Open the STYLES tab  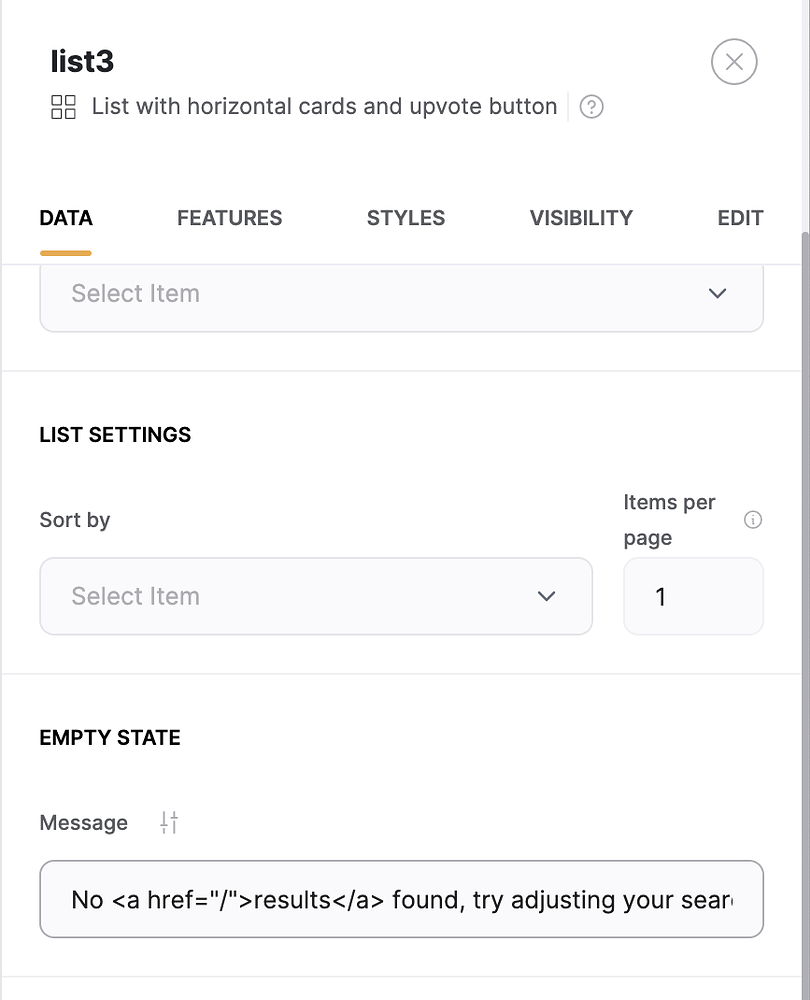pos(405,217)
